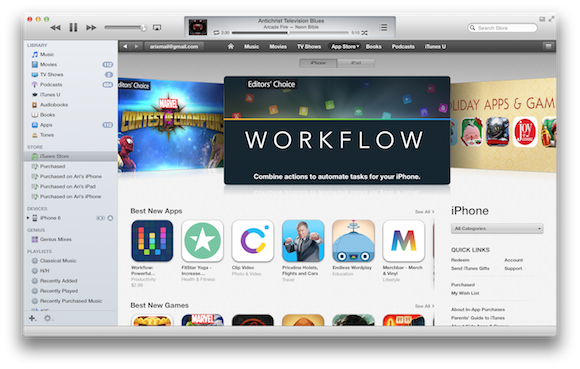The width and height of the screenshot is (580, 369).
Task: Toggle repeat icon in now playing
Action: pos(216,33)
